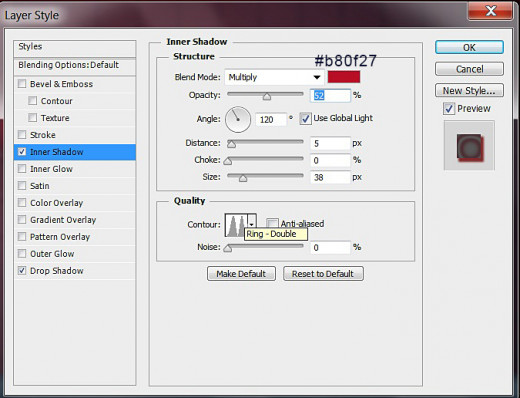Click the angle dial control
520x398 pixels.
[238, 119]
